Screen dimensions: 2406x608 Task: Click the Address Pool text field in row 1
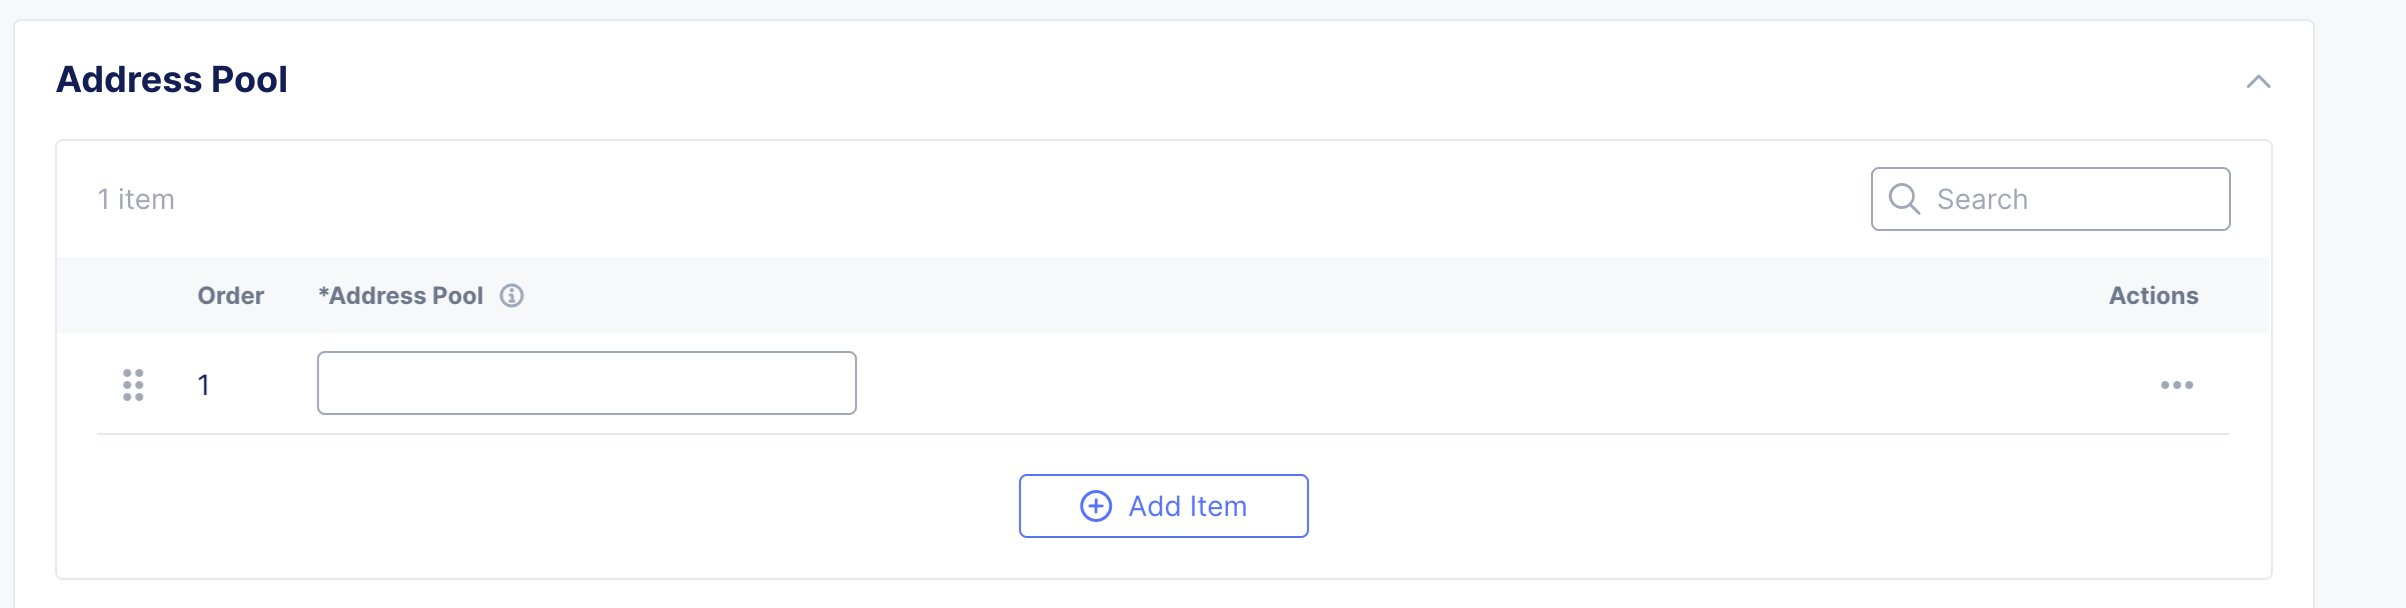(x=586, y=383)
